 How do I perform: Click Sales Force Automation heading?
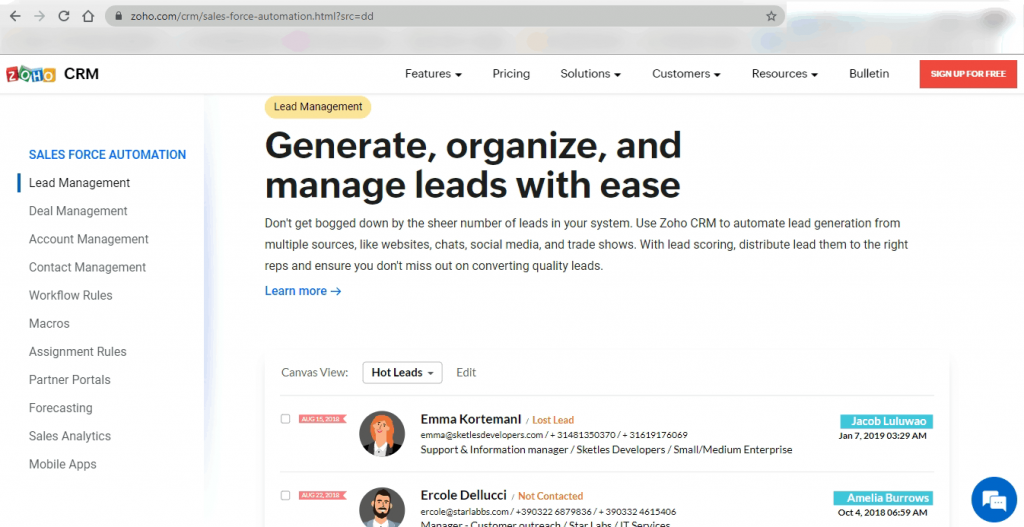click(107, 155)
